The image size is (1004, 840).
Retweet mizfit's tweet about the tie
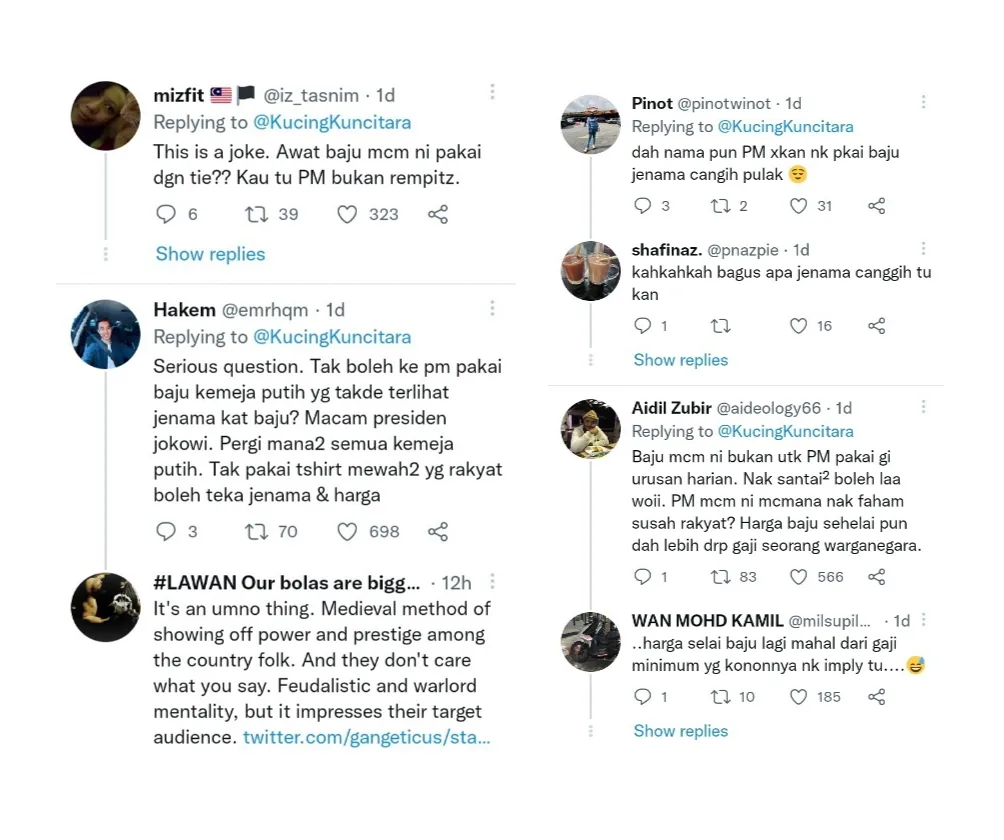point(256,214)
